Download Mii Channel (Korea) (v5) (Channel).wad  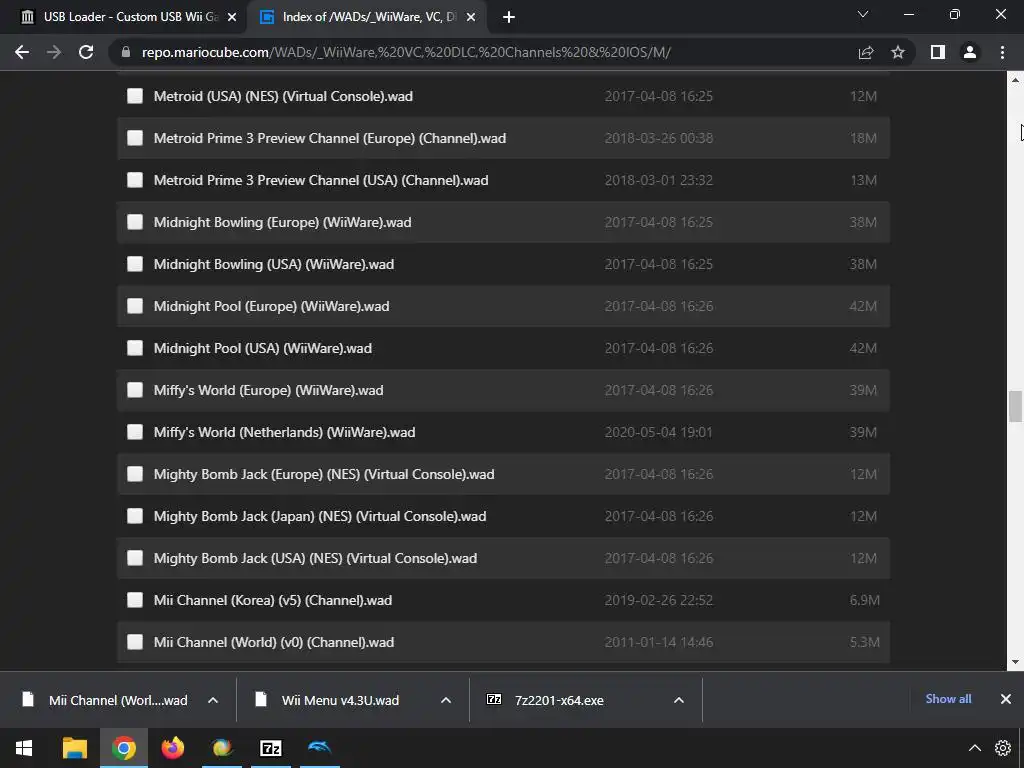[273, 600]
